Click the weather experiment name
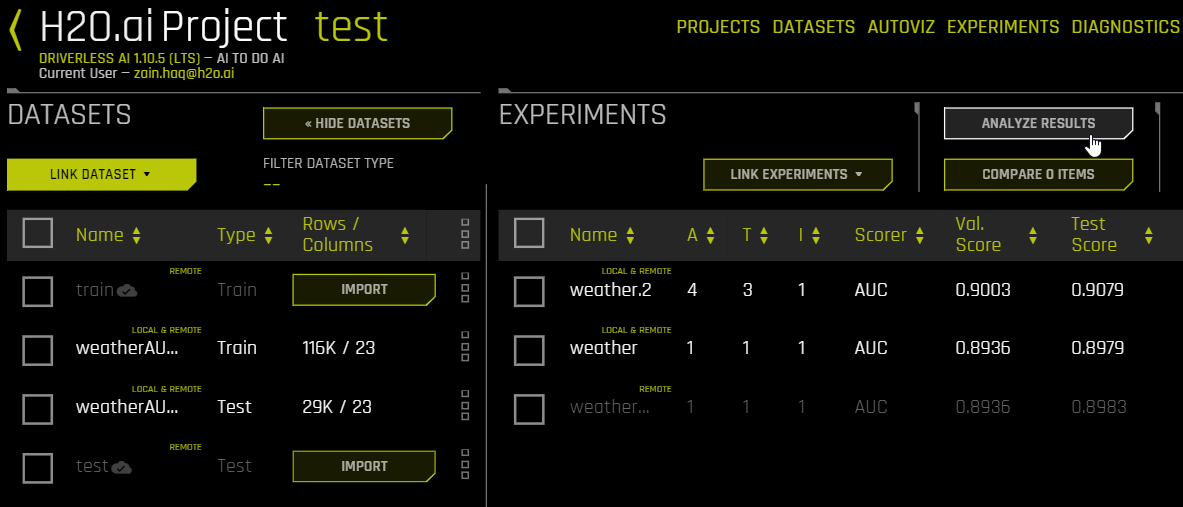Image resolution: width=1183 pixels, height=507 pixels. point(604,348)
